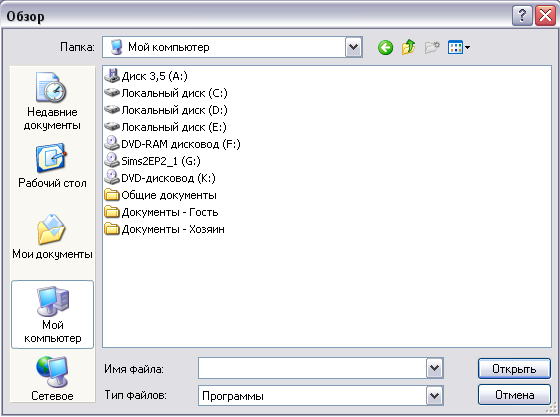Expand the Имя файла dropdown arrow
The image size is (560, 417).
click(435, 368)
